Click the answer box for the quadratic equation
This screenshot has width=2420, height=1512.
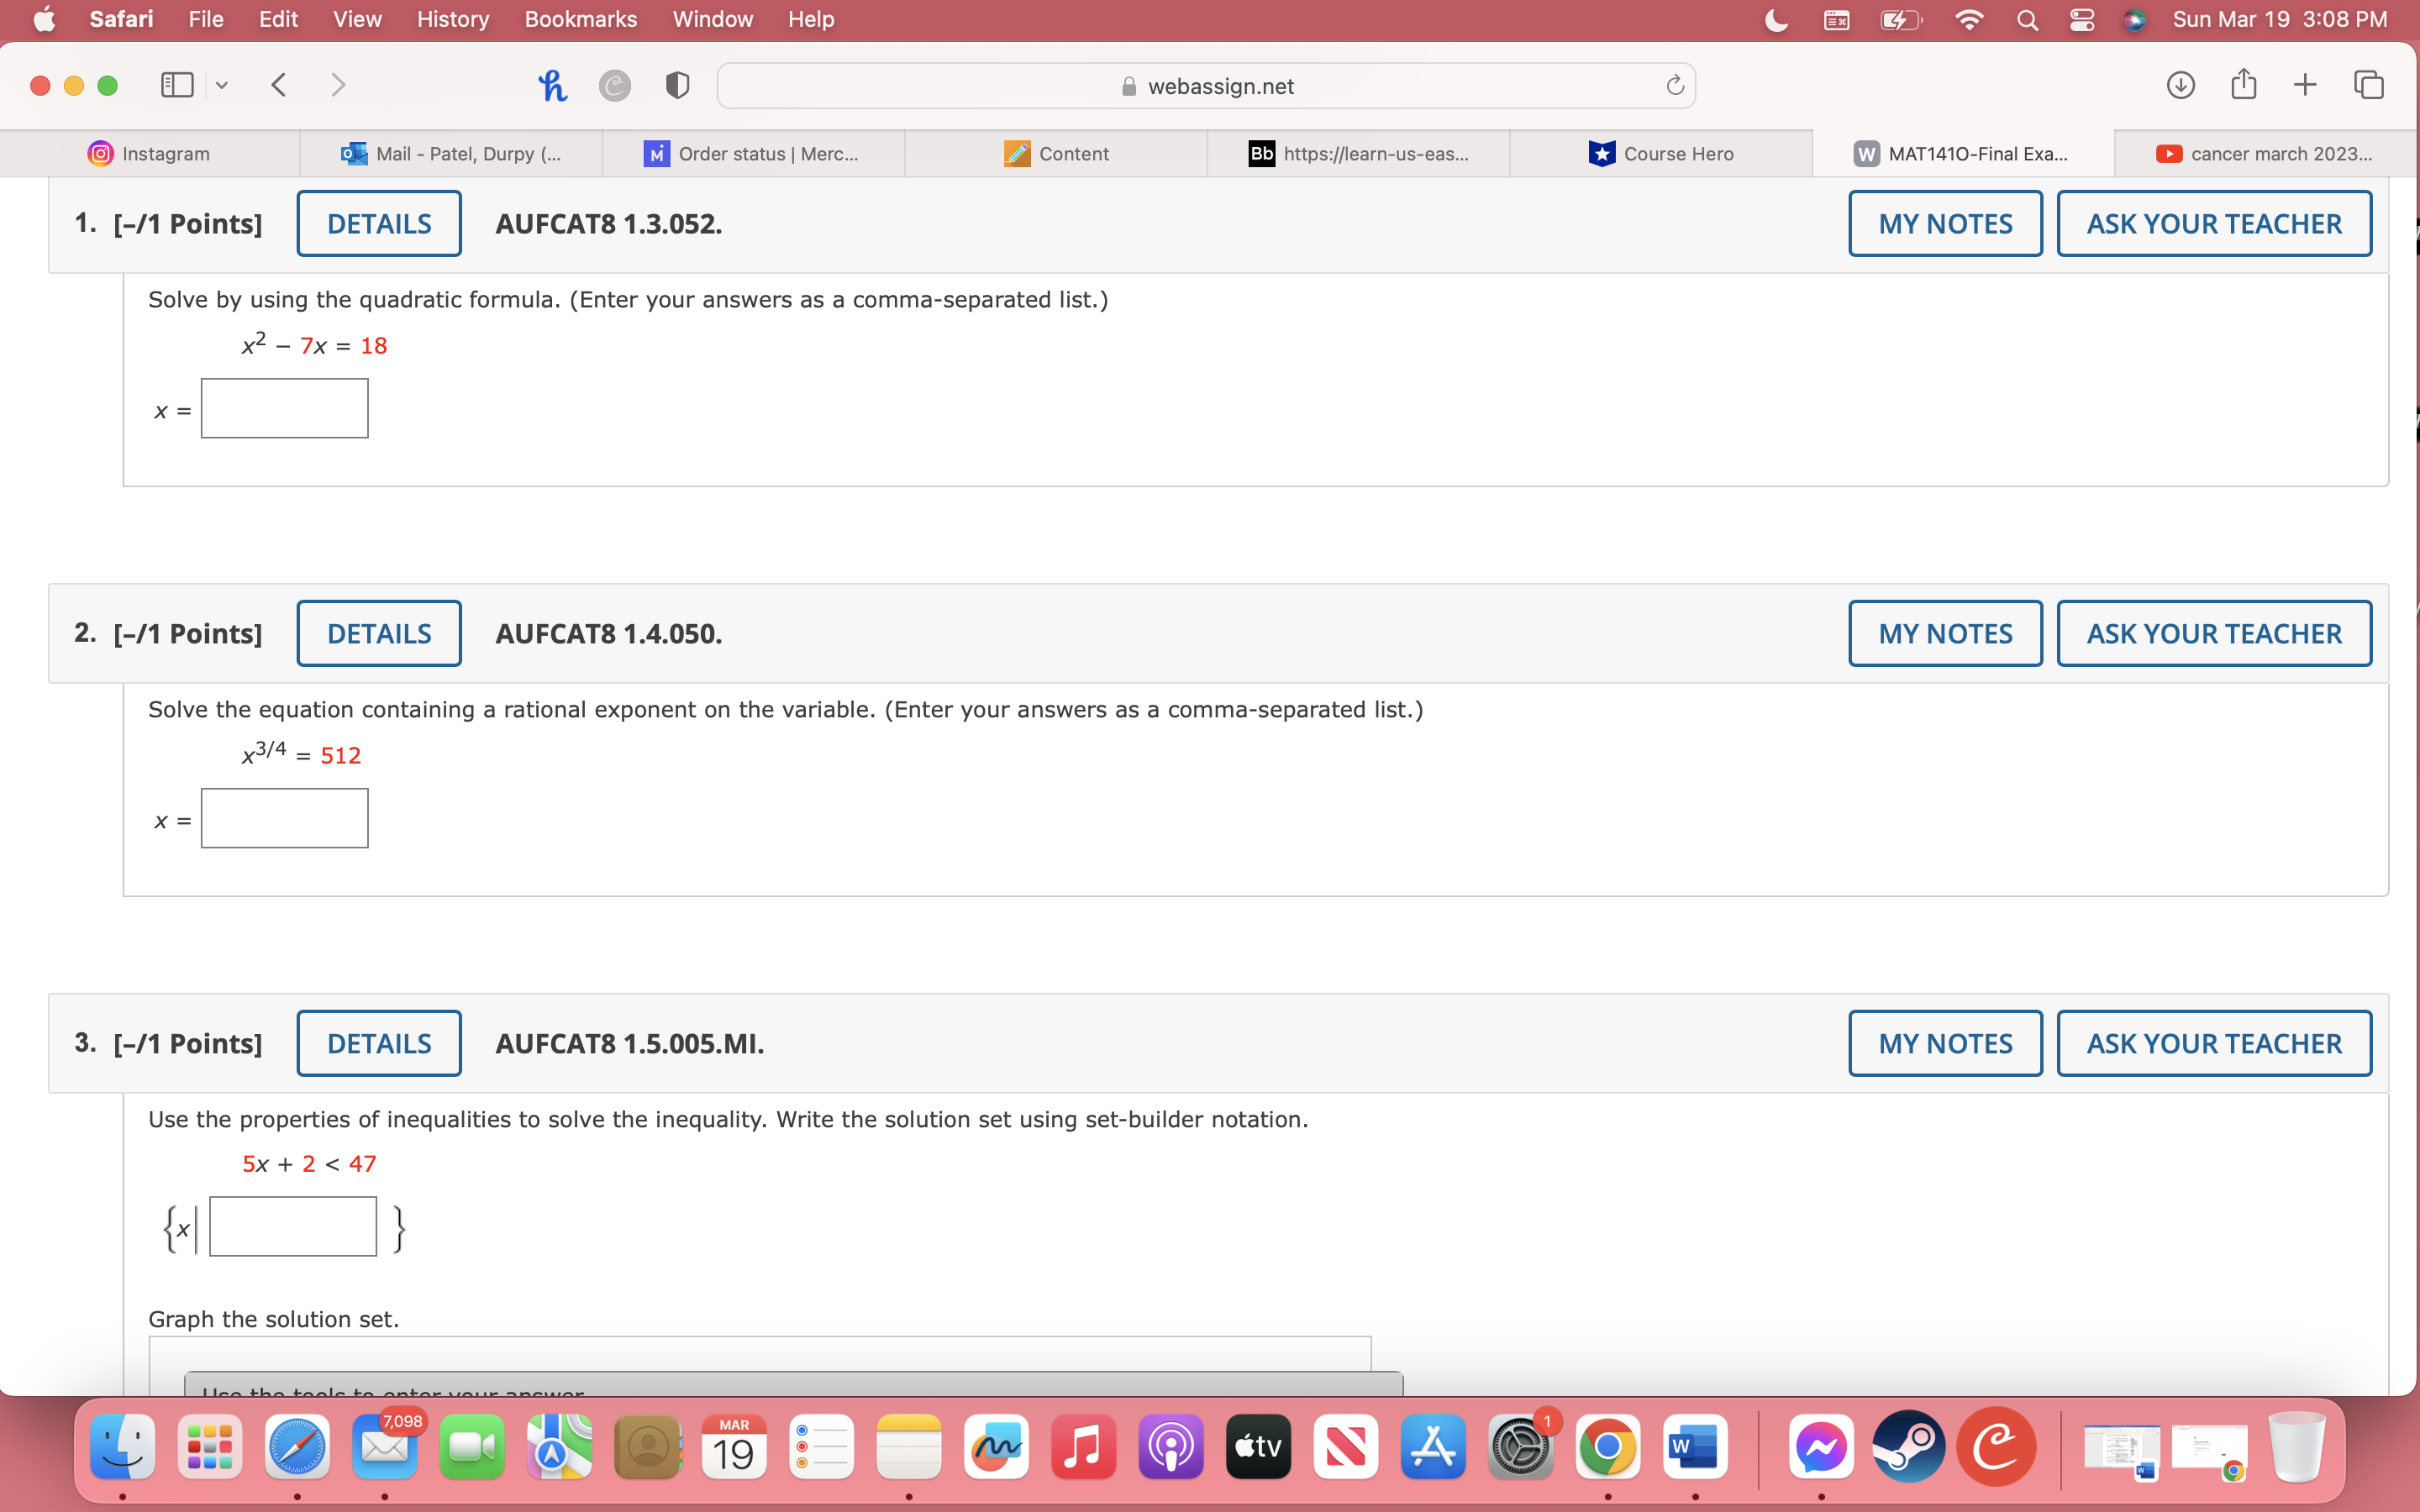click(284, 408)
